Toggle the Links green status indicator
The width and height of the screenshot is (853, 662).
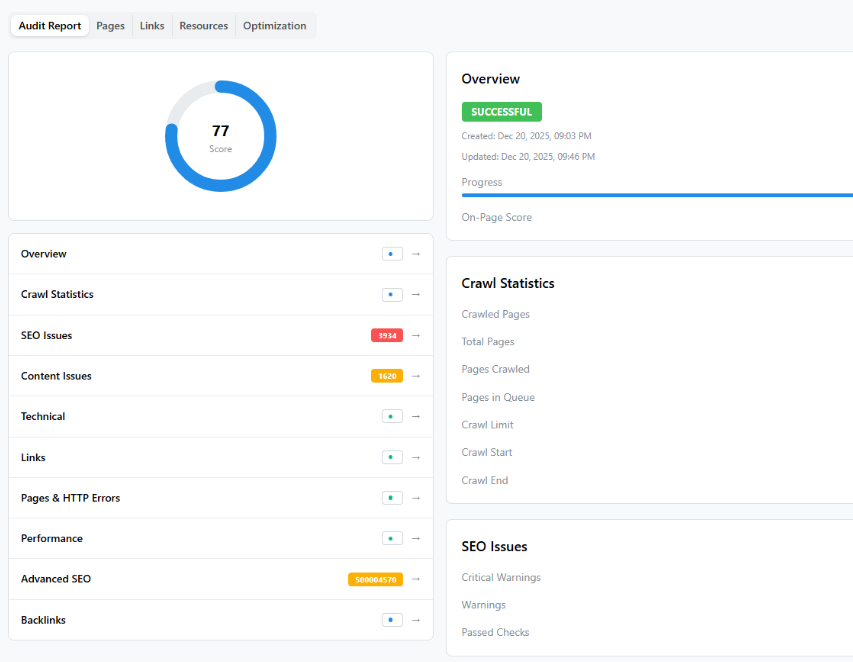point(392,457)
